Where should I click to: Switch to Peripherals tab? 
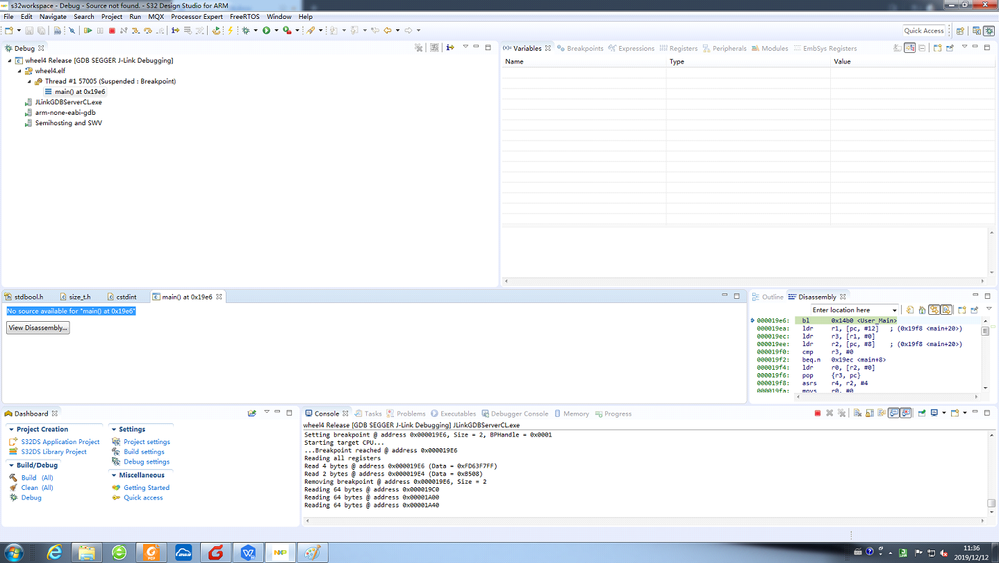[x=724, y=48]
